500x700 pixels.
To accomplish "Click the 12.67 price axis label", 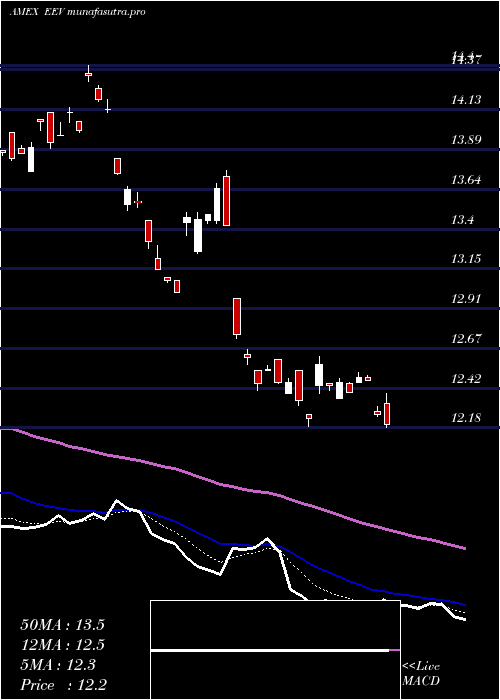I will point(467,338).
